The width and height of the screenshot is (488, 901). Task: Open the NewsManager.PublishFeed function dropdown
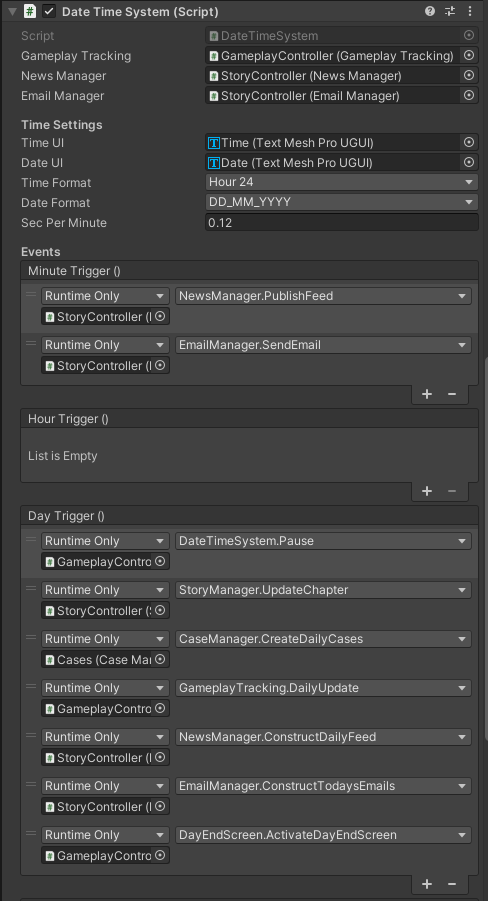pyautogui.click(x=323, y=296)
